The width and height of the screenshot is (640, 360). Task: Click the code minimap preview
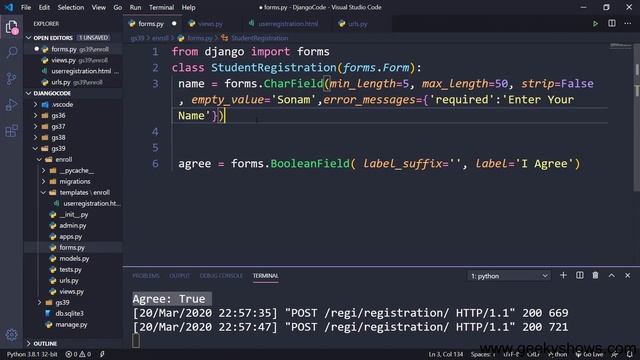(x=621, y=46)
